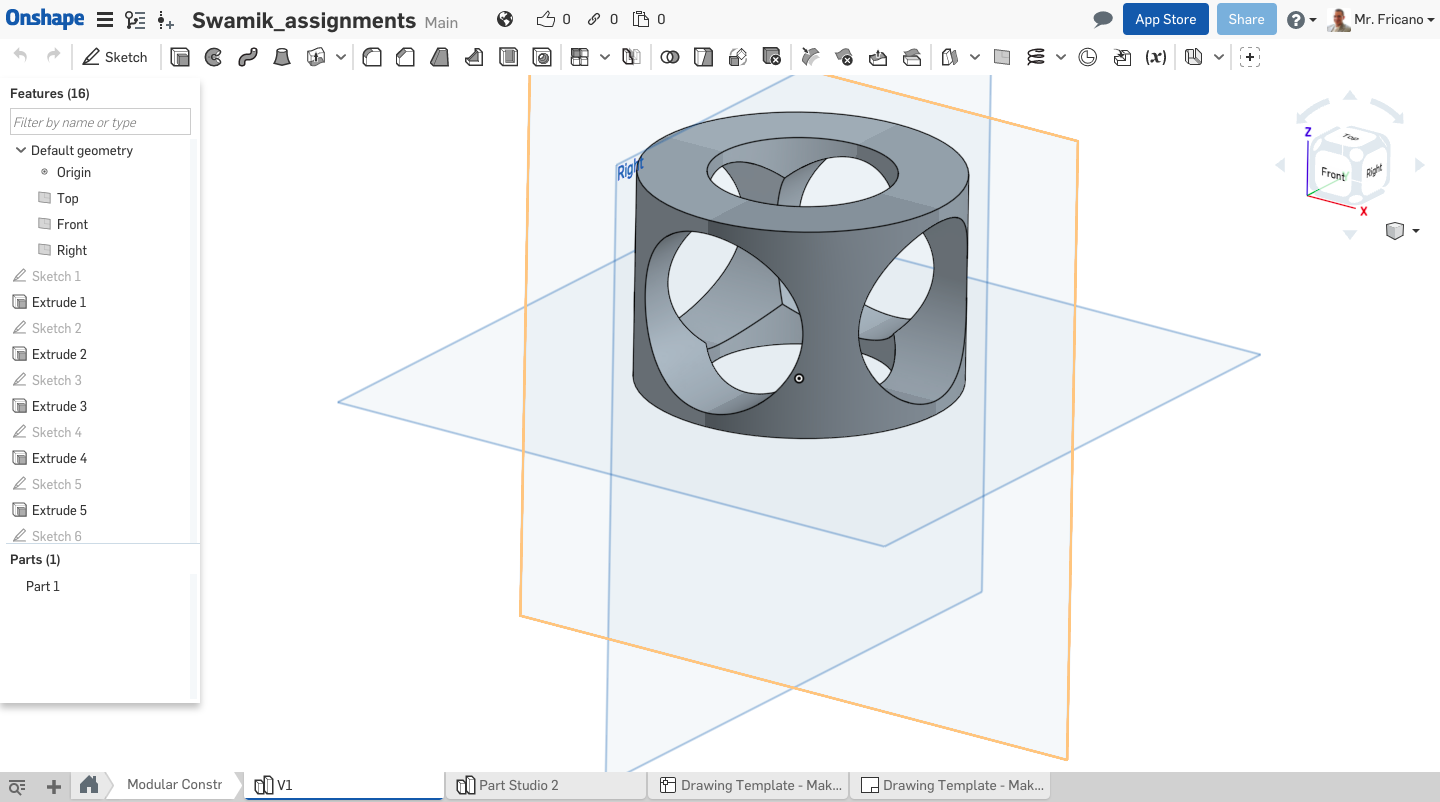The height and width of the screenshot is (802, 1440).
Task: Click the Undo arrow in the toolbar
Action: pyautogui.click(x=21, y=56)
